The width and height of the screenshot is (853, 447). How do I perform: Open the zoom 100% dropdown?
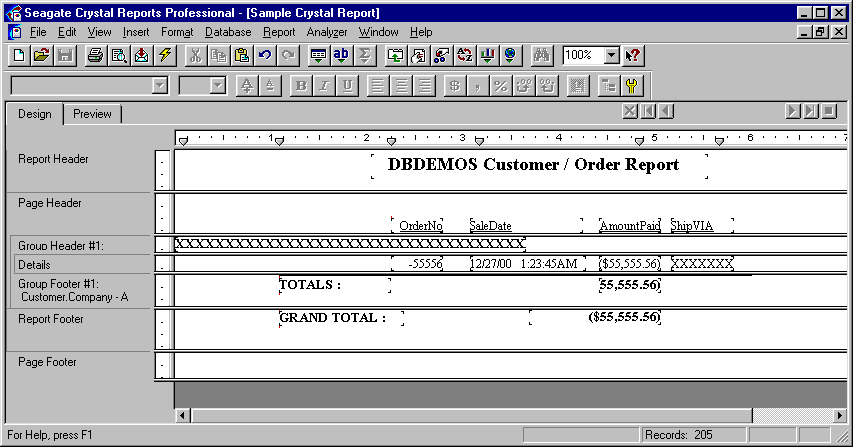point(612,55)
